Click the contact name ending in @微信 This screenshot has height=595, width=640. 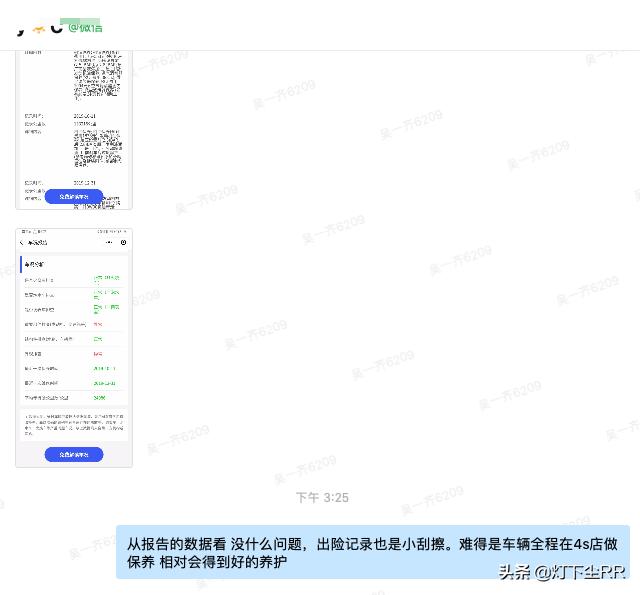[60, 27]
